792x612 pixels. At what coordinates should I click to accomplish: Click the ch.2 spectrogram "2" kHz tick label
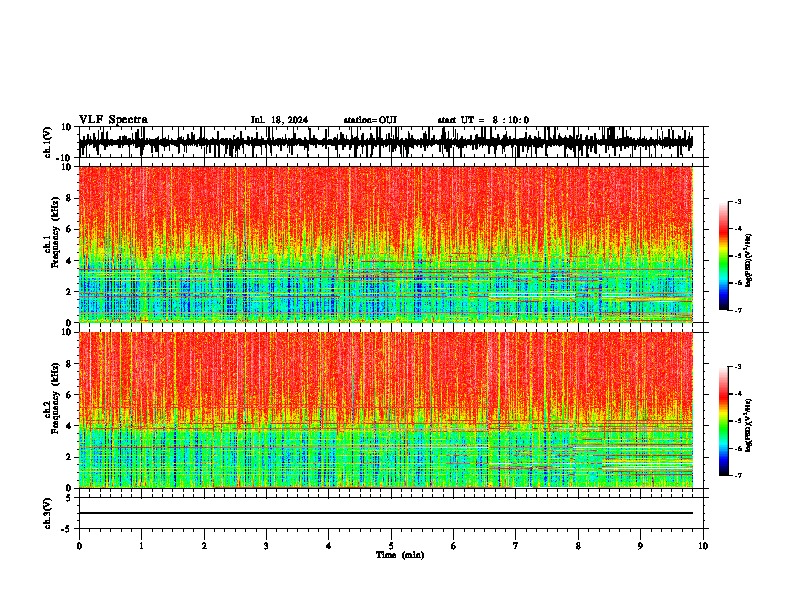(69, 457)
